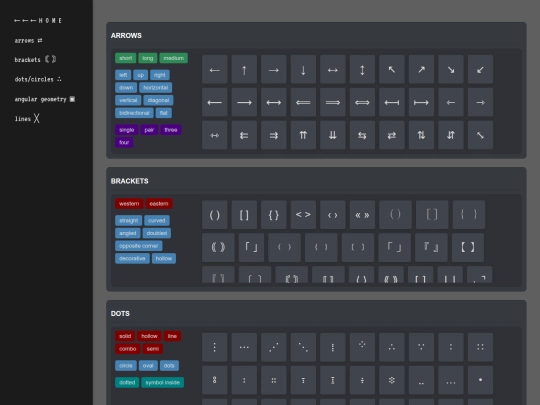Open the dots/circles sidebar link
540x405 pixels.
pos(38,79)
